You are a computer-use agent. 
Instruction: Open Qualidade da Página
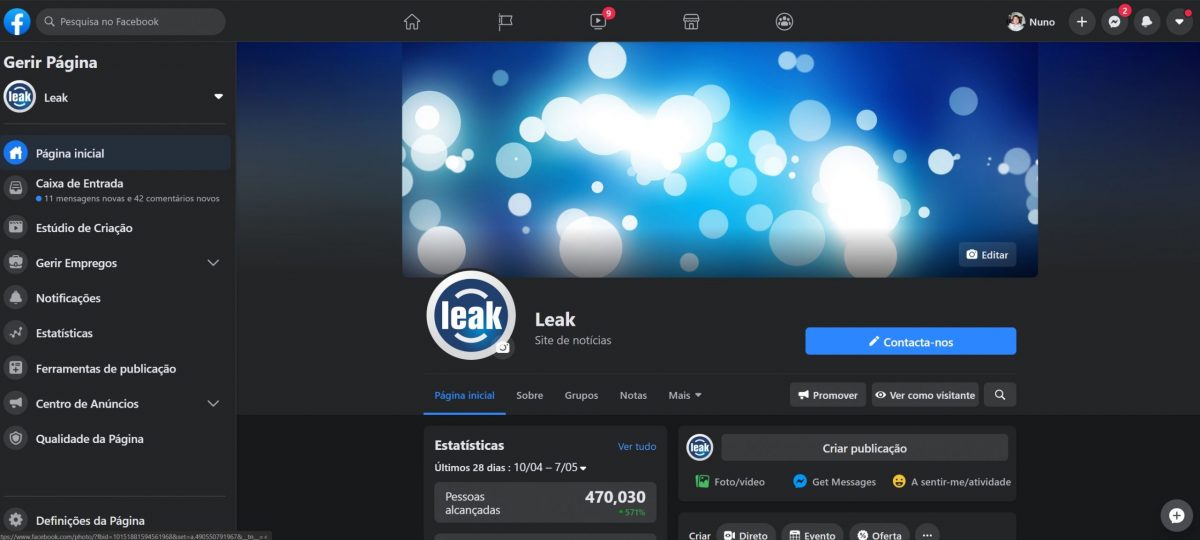click(x=116, y=439)
